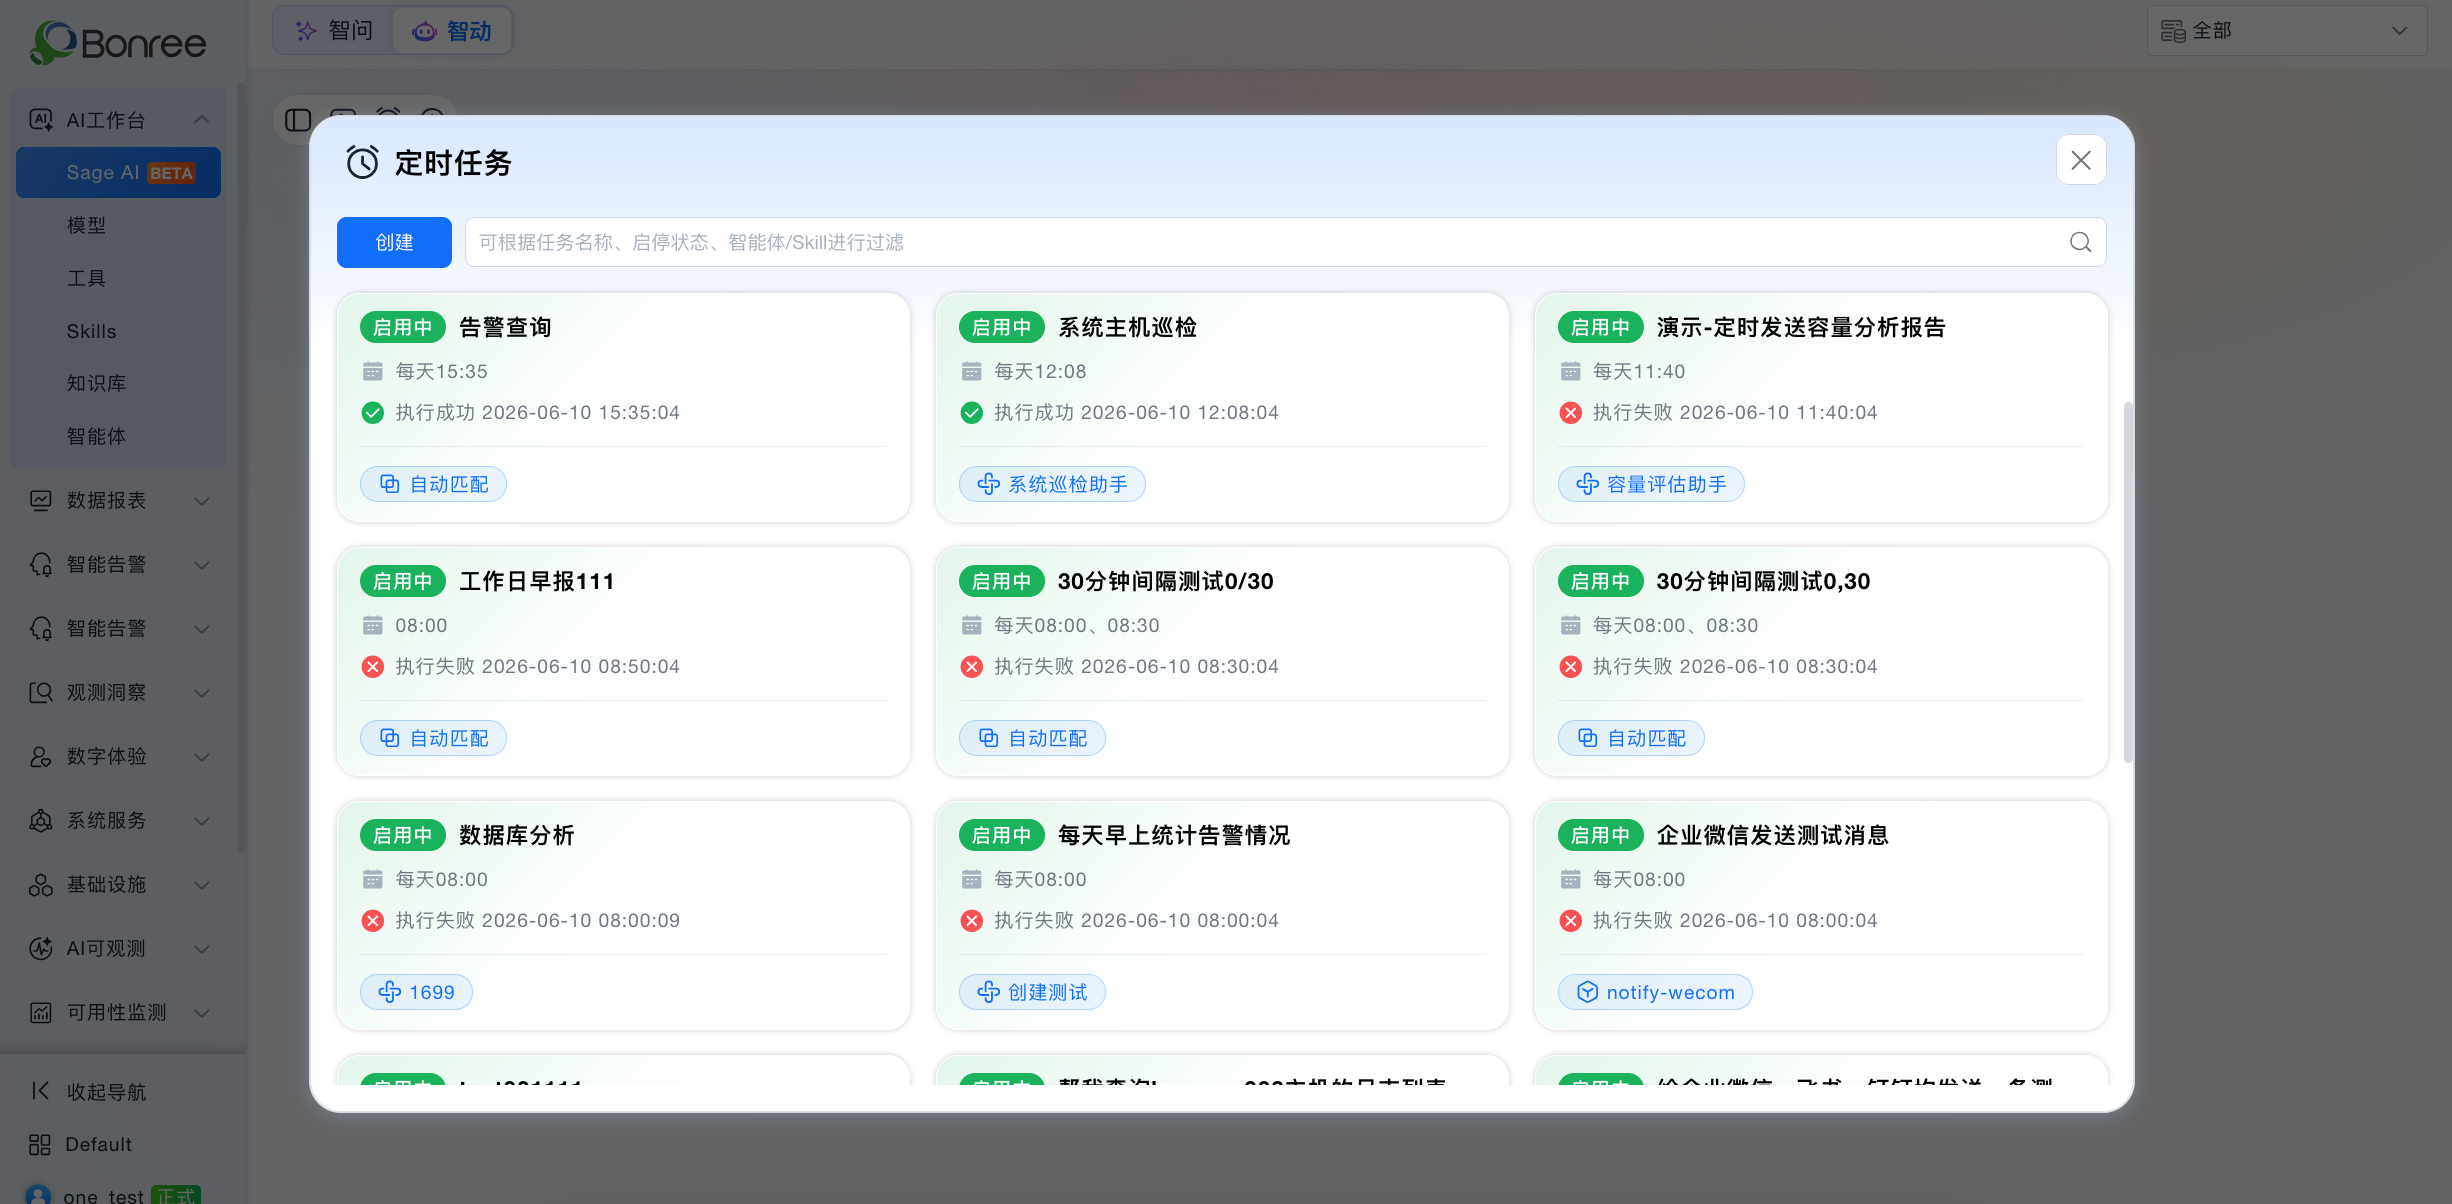Toggle 启用中 status on 工作日早报111 card
The width and height of the screenshot is (2452, 1204).
(403, 581)
